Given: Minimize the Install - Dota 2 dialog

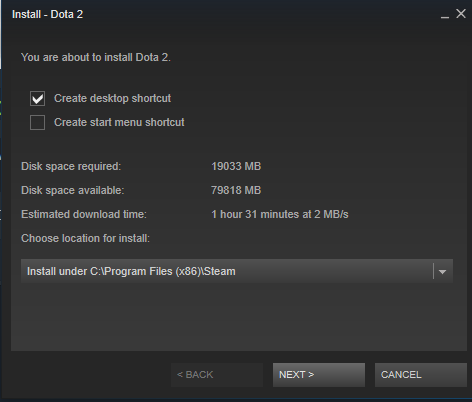Looking at the screenshot, I should click(445, 16).
